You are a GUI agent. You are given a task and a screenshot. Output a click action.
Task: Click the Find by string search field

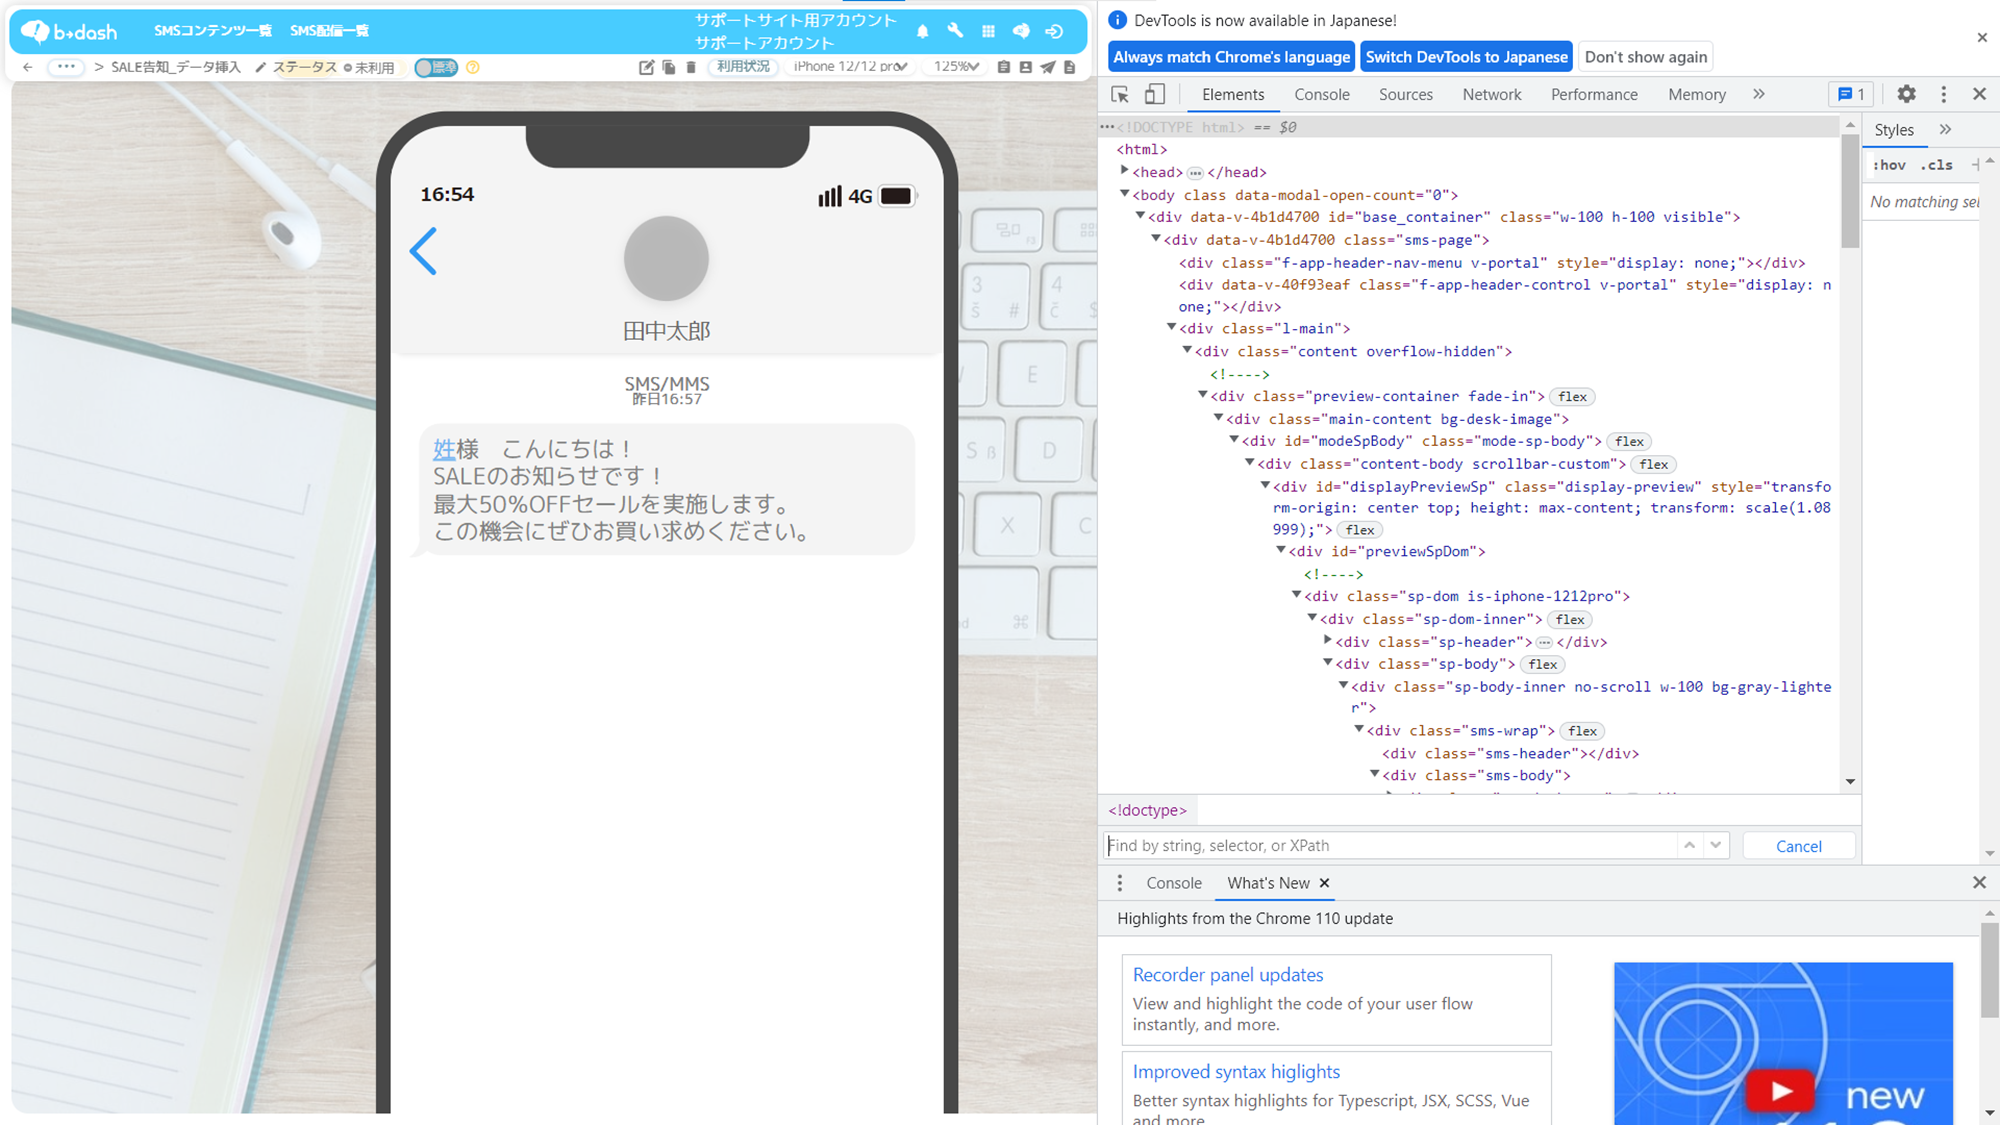pos(1390,846)
